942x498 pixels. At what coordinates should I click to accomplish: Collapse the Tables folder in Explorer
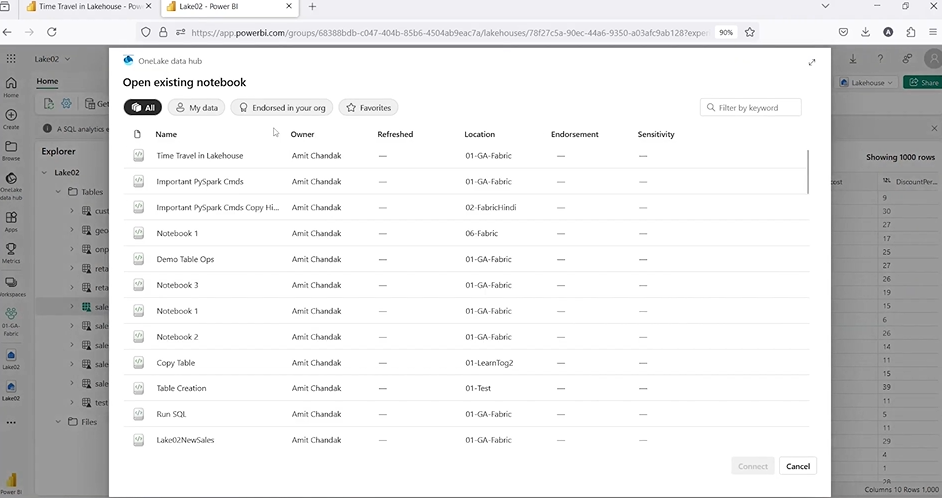point(58,192)
